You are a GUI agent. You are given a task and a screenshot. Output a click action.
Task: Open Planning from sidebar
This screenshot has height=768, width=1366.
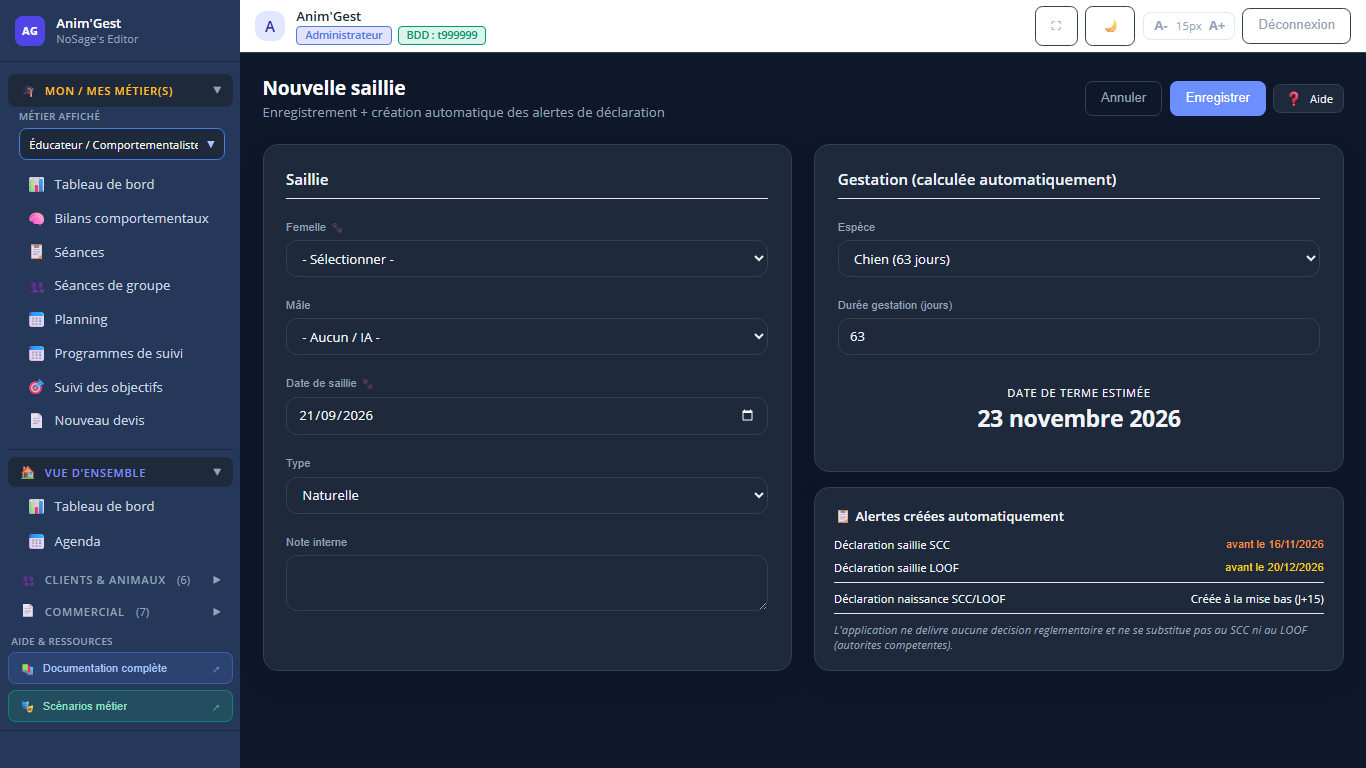(x=120, y=320)
